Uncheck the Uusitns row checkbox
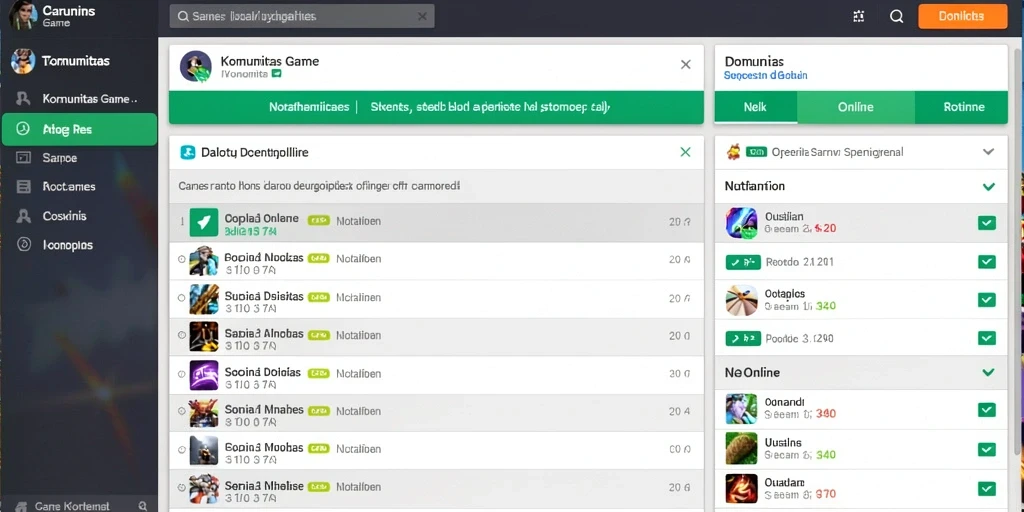1024x512 pixels. tap(986, 449)
